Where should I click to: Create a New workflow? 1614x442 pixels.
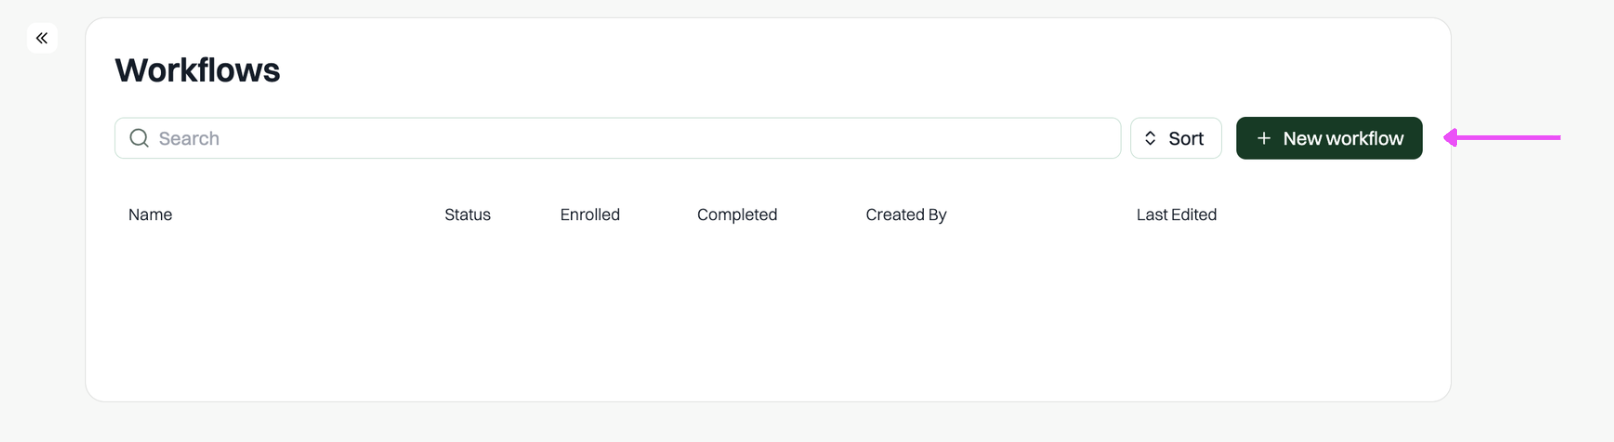(1329, 138)
